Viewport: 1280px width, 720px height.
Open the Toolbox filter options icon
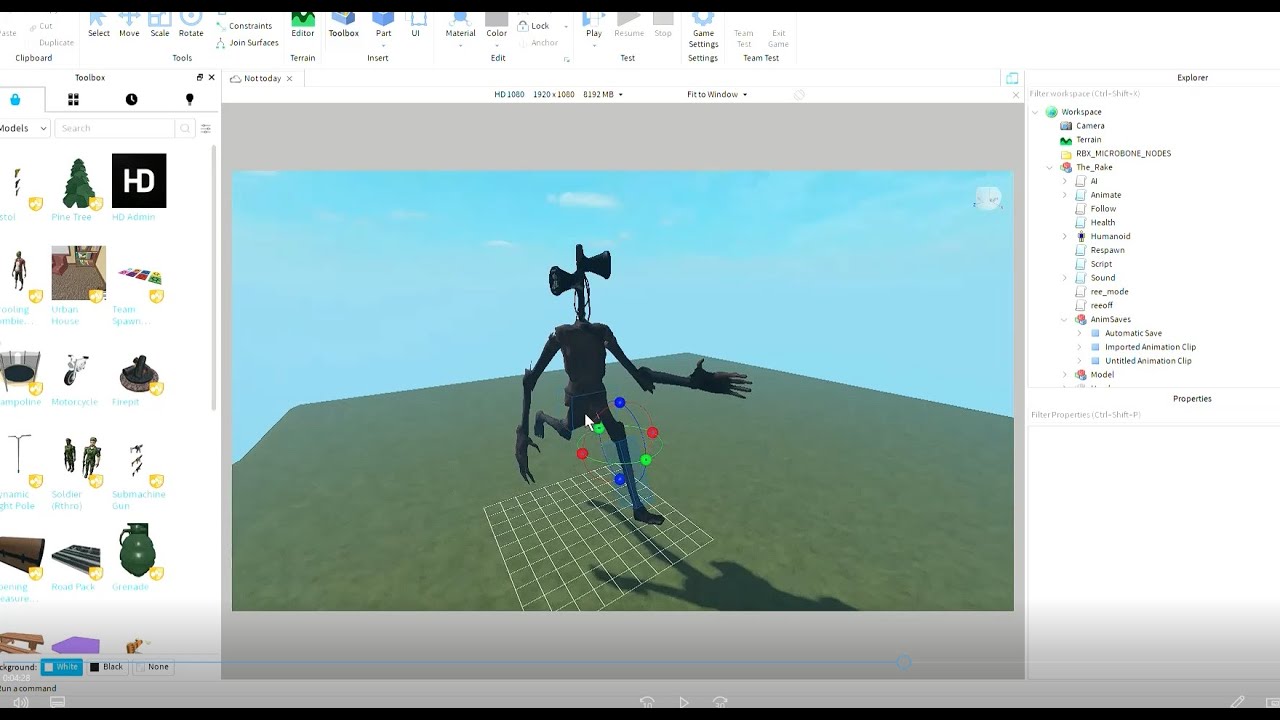(206, 128)
